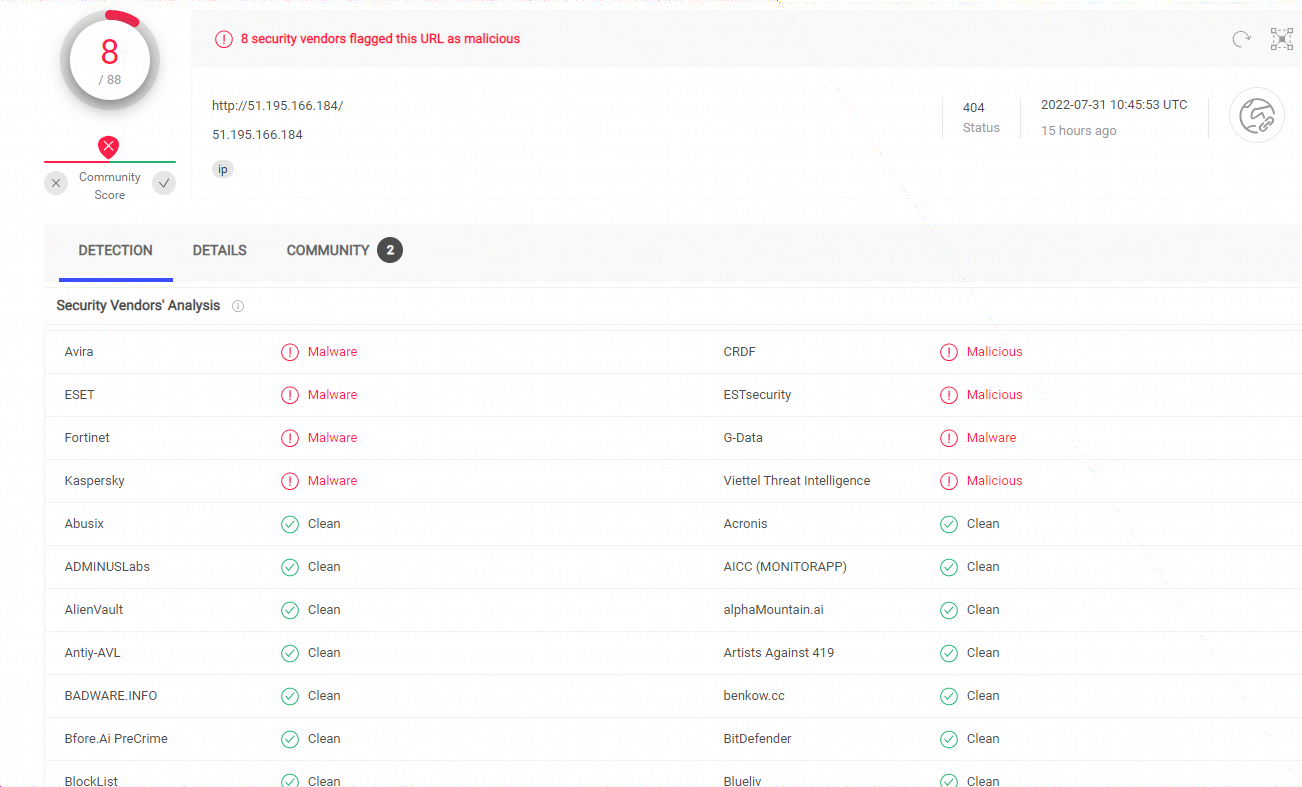Click the ADMINUSLabs clean checkmark icon
The image size is (1302, 787).
(290, 567)
